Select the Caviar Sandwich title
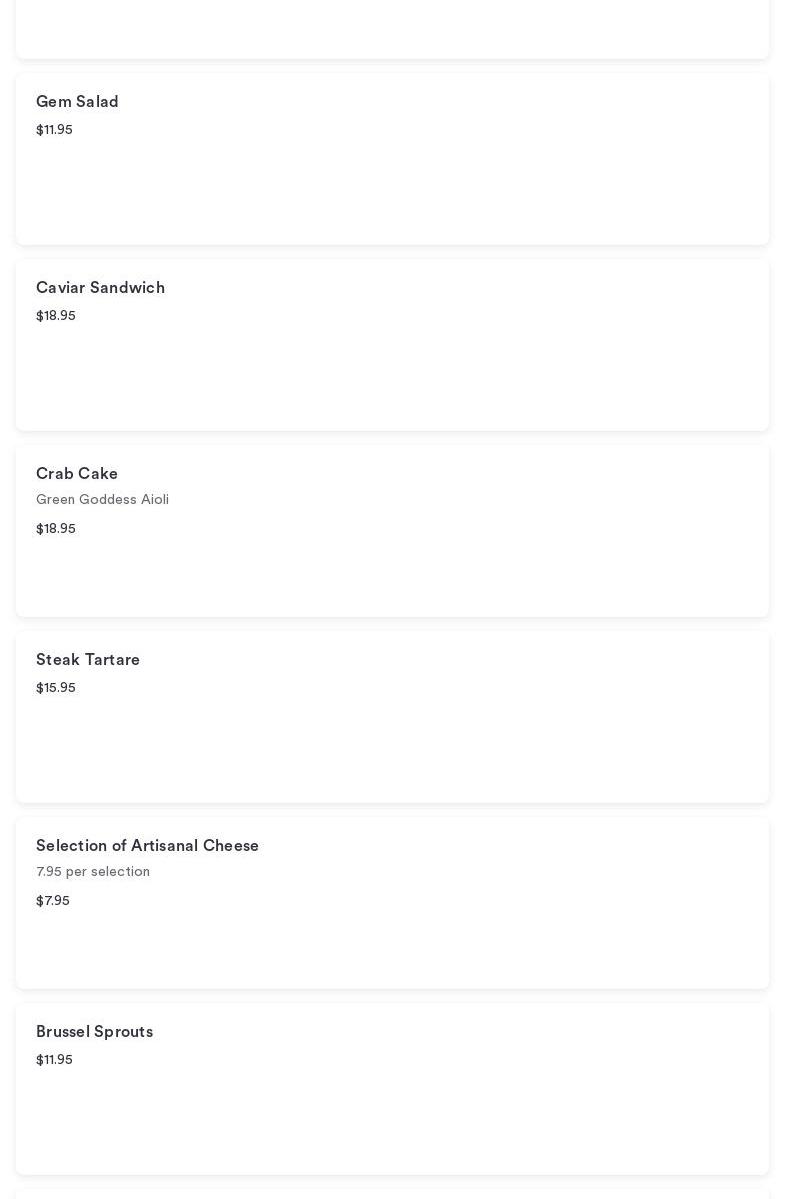Image resolution: width=785 pixels, height=1199 pixels. (100, 288)
